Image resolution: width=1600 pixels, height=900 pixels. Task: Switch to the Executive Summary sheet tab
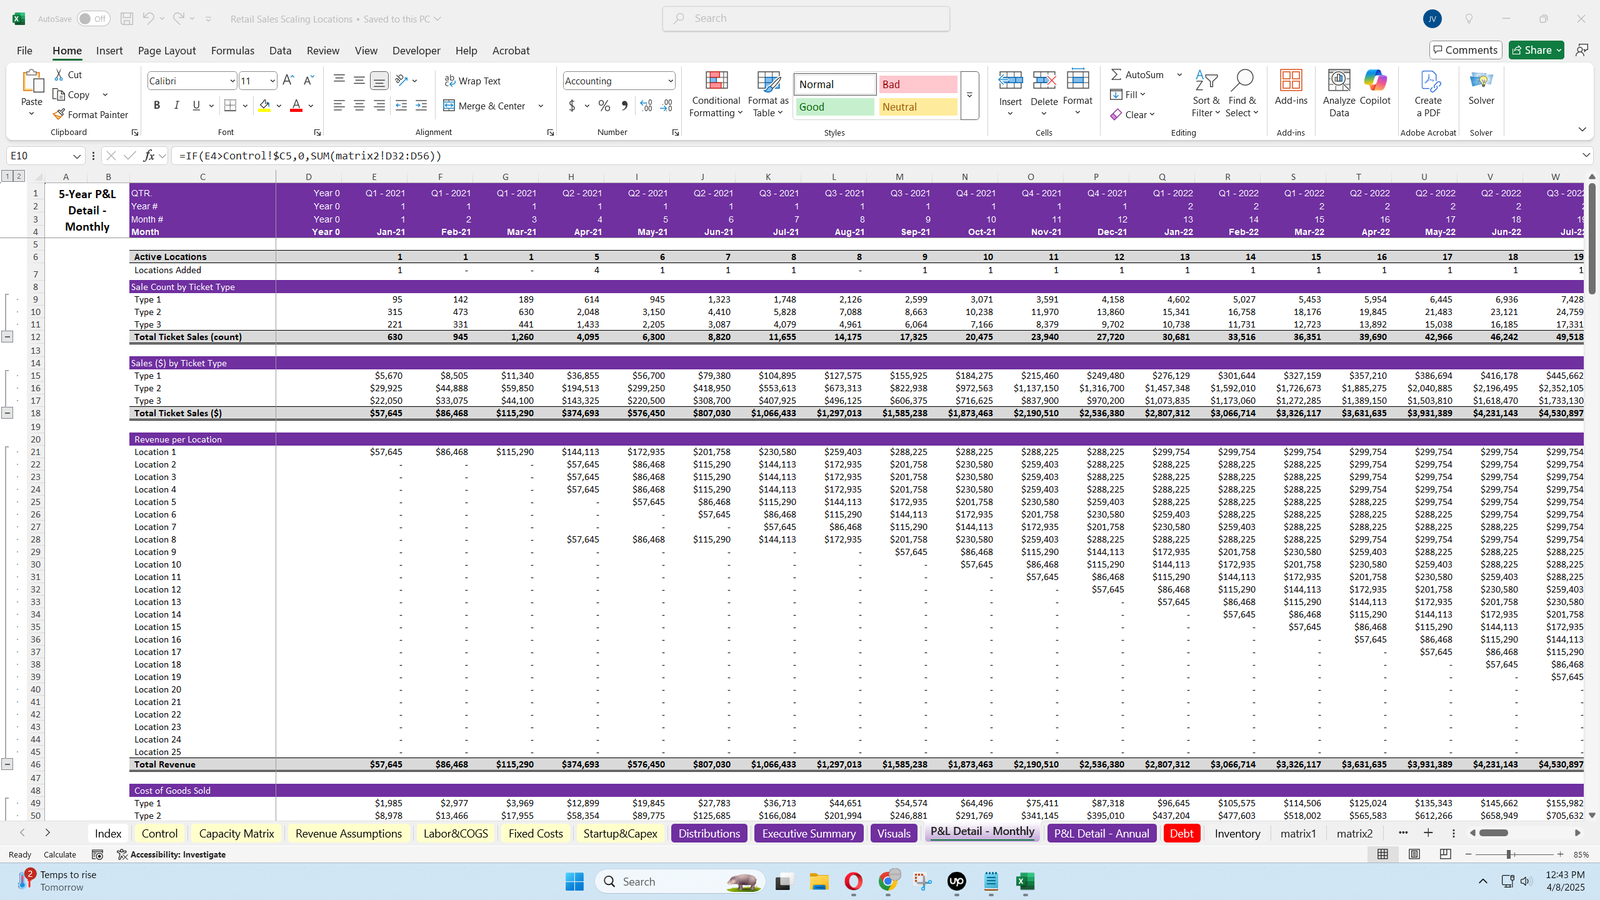[x=808, y=833]
